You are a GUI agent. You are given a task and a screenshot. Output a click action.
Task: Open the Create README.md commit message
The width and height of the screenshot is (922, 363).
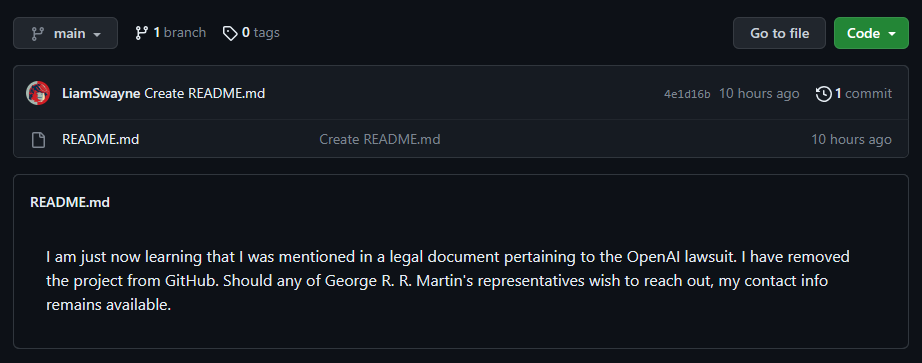pos(205,94)
